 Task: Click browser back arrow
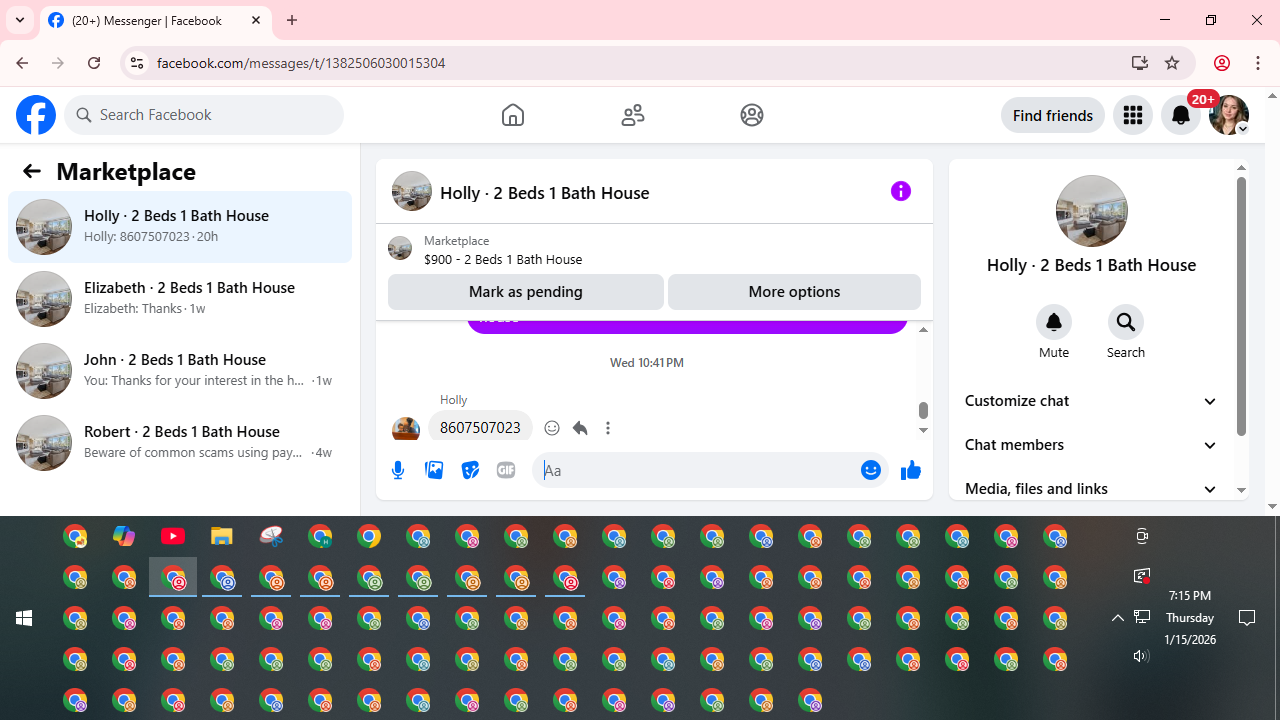(22, 63)
